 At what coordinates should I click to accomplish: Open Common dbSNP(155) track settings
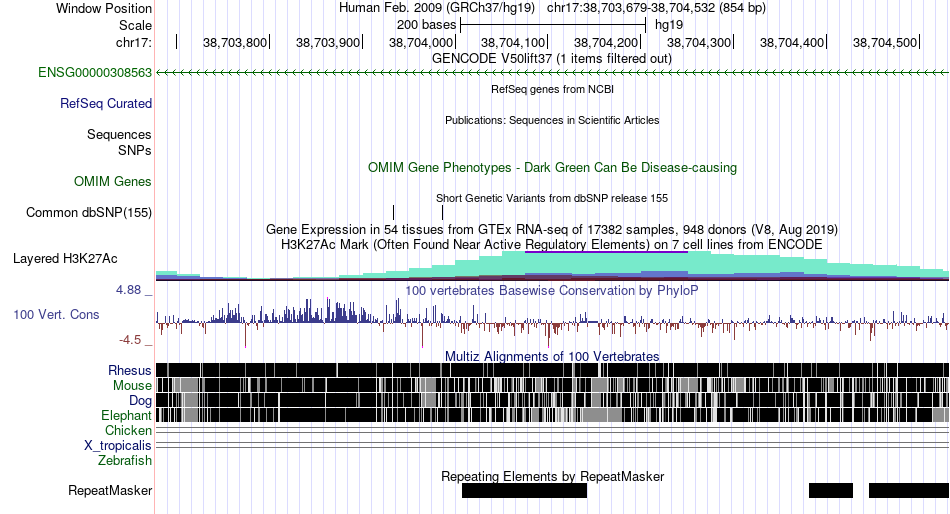click(88, 213)
